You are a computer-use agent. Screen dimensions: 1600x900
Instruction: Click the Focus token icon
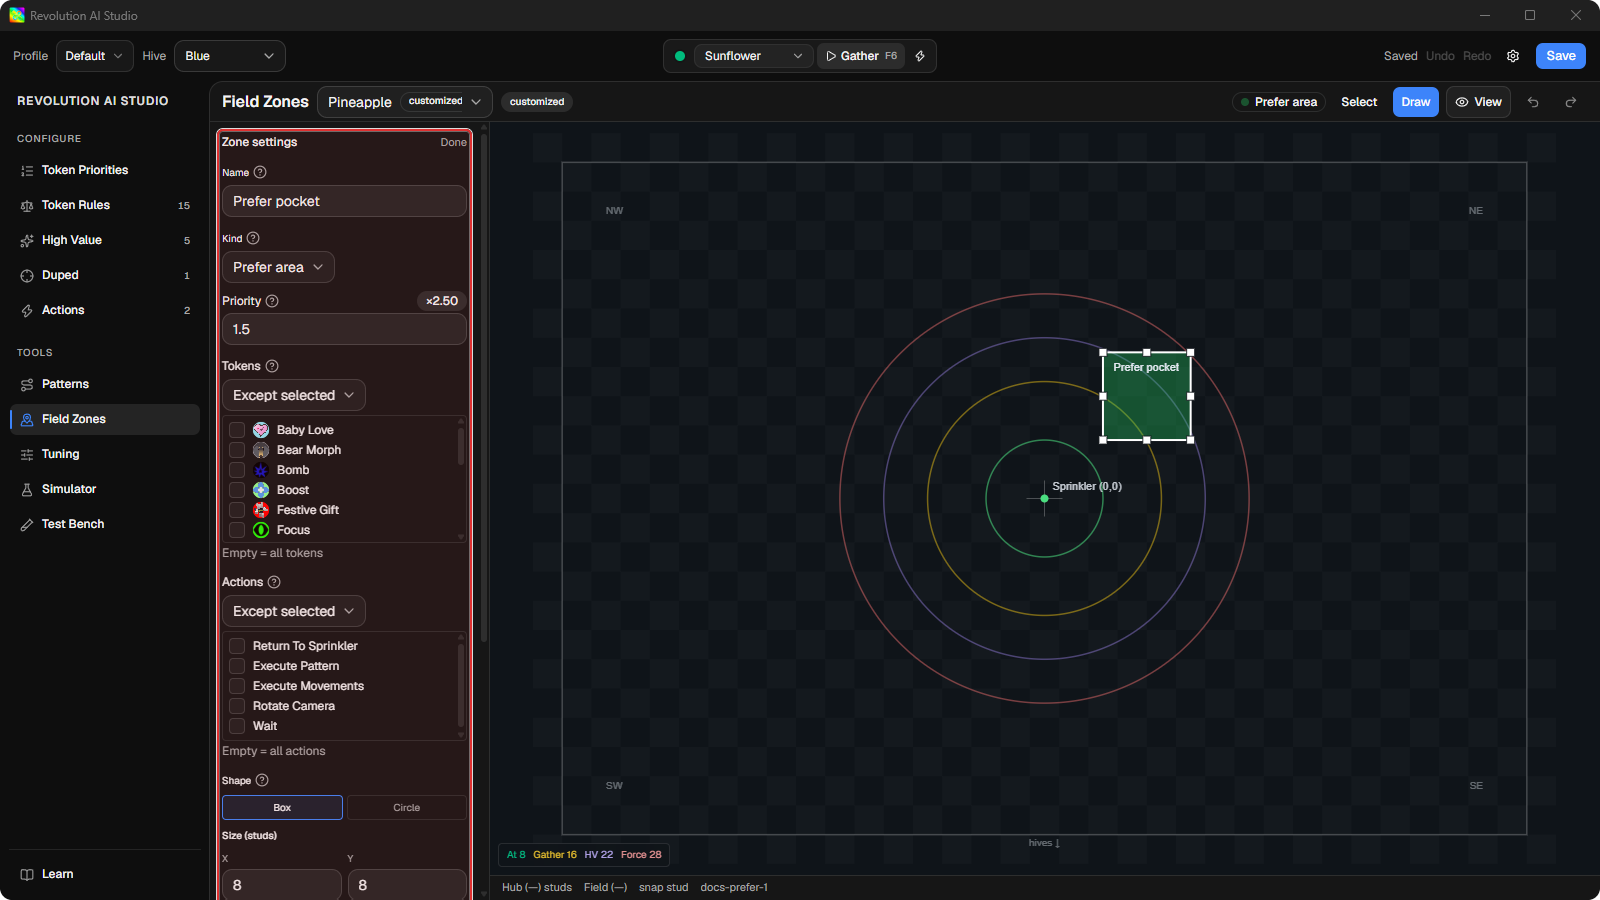click(261, 530)
